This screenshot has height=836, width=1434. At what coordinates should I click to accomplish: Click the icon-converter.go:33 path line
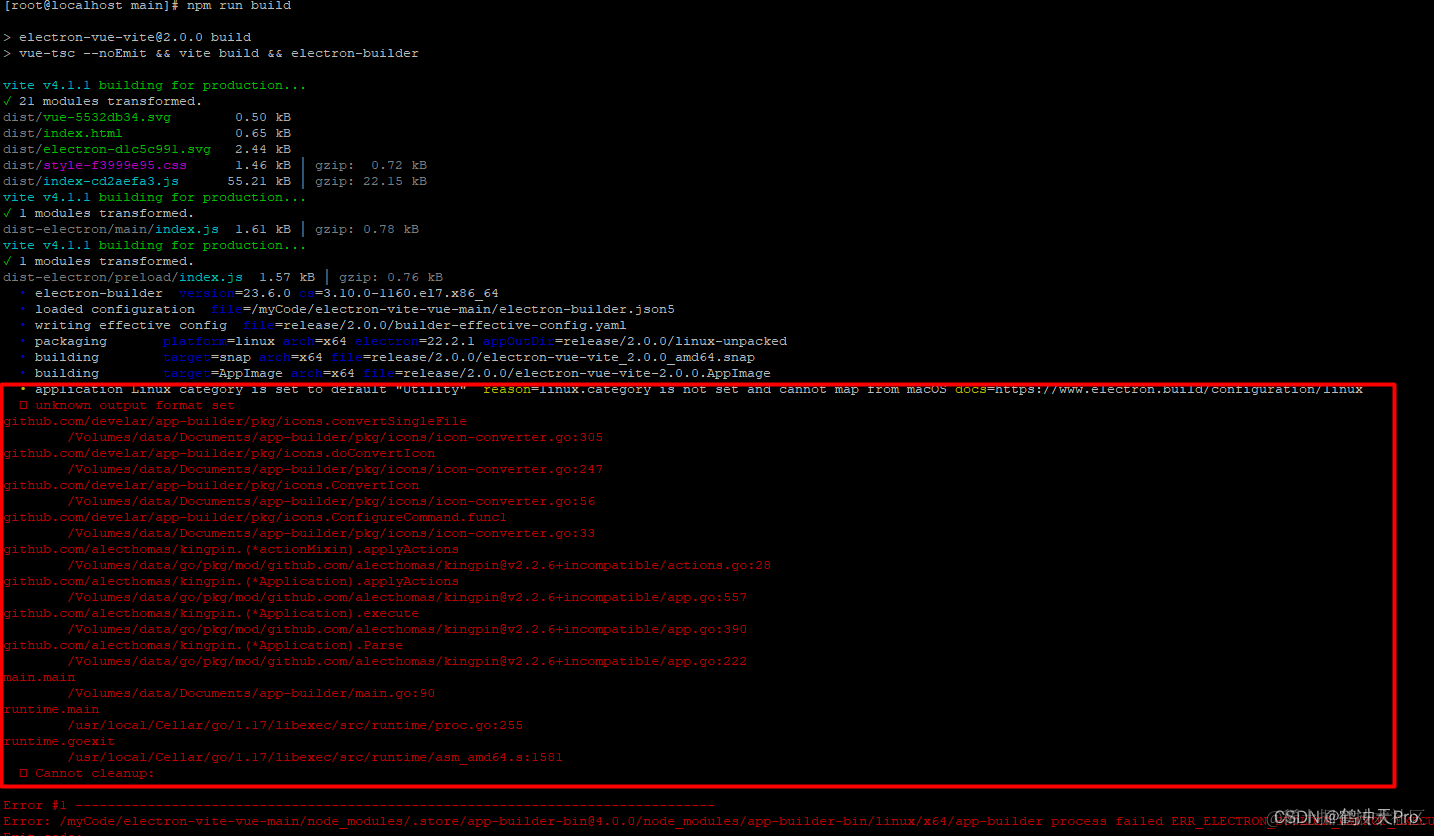331,533
